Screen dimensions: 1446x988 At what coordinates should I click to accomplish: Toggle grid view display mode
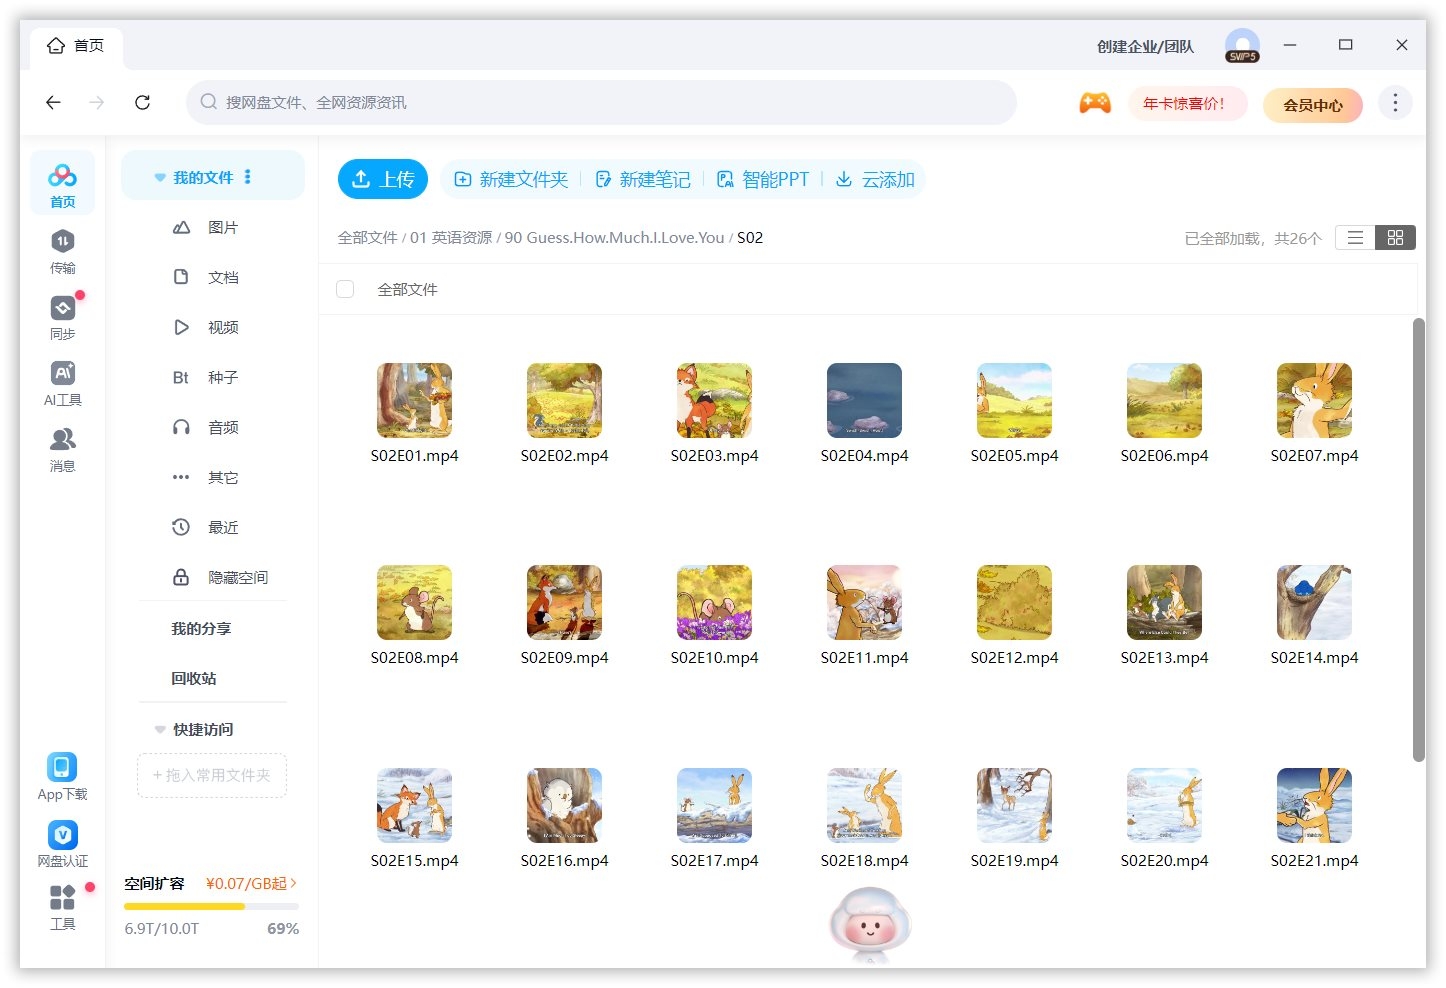[x=1395, y=238]
